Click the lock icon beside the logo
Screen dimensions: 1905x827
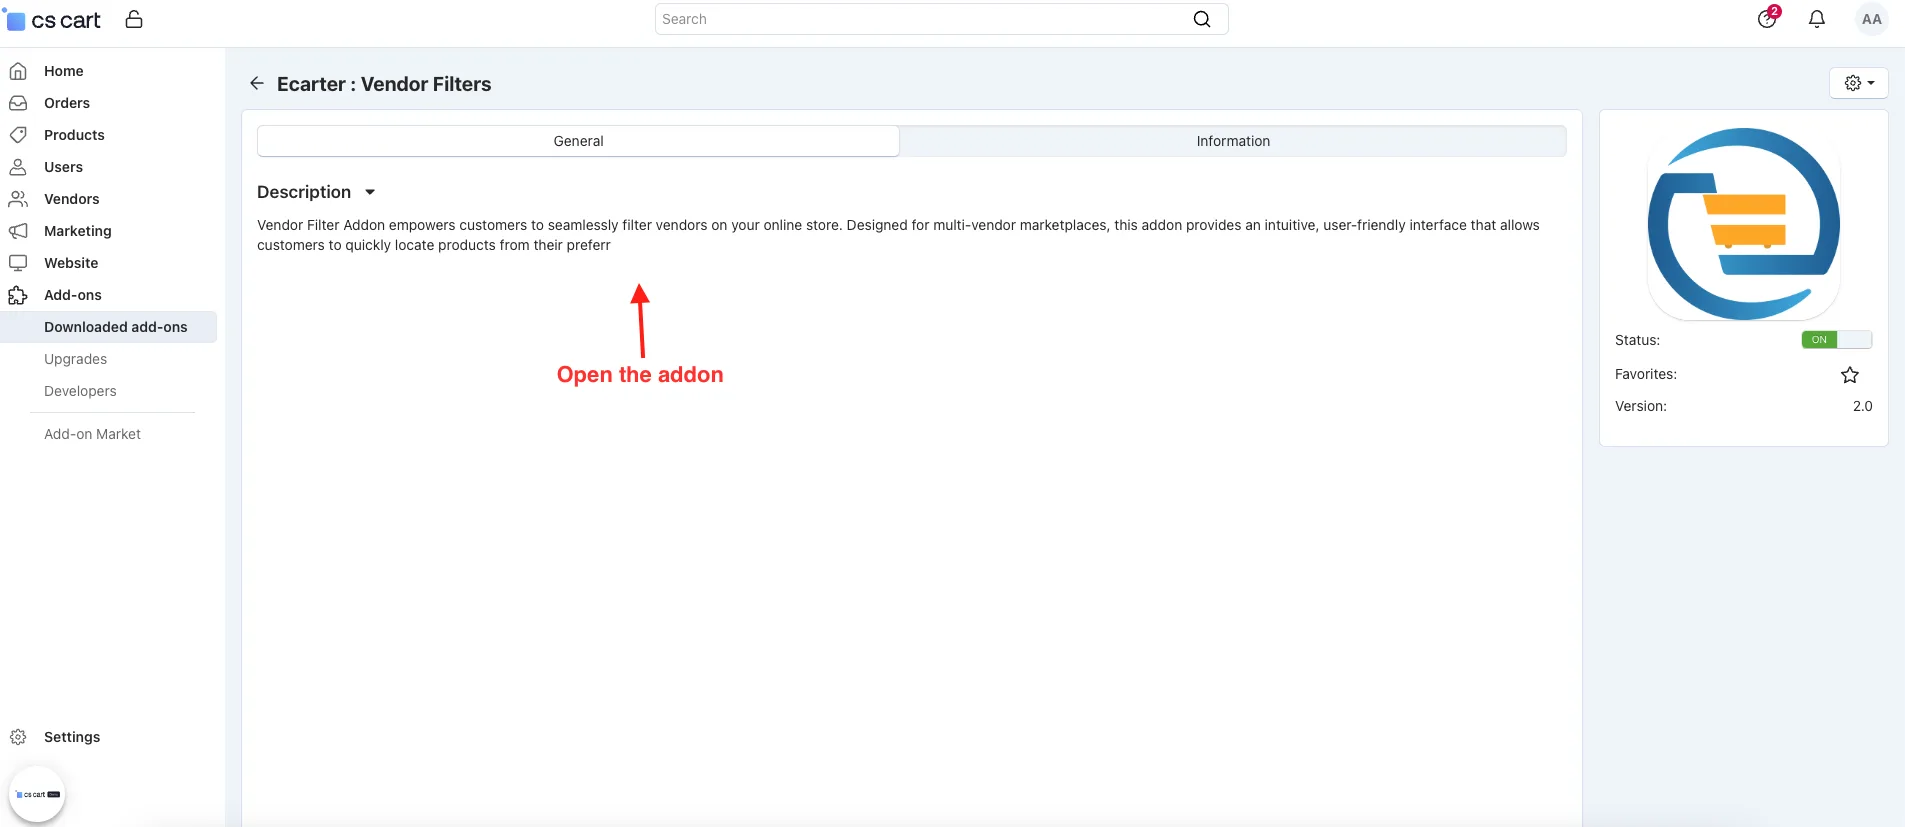click(134, 19)
